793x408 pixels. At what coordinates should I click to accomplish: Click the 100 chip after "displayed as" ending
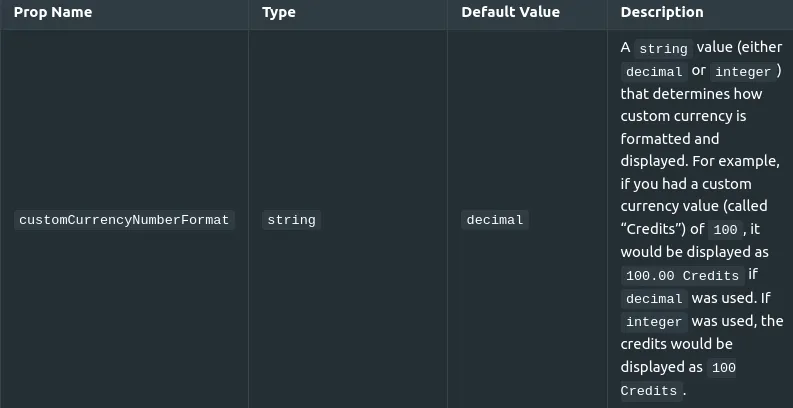coord(723,368)
